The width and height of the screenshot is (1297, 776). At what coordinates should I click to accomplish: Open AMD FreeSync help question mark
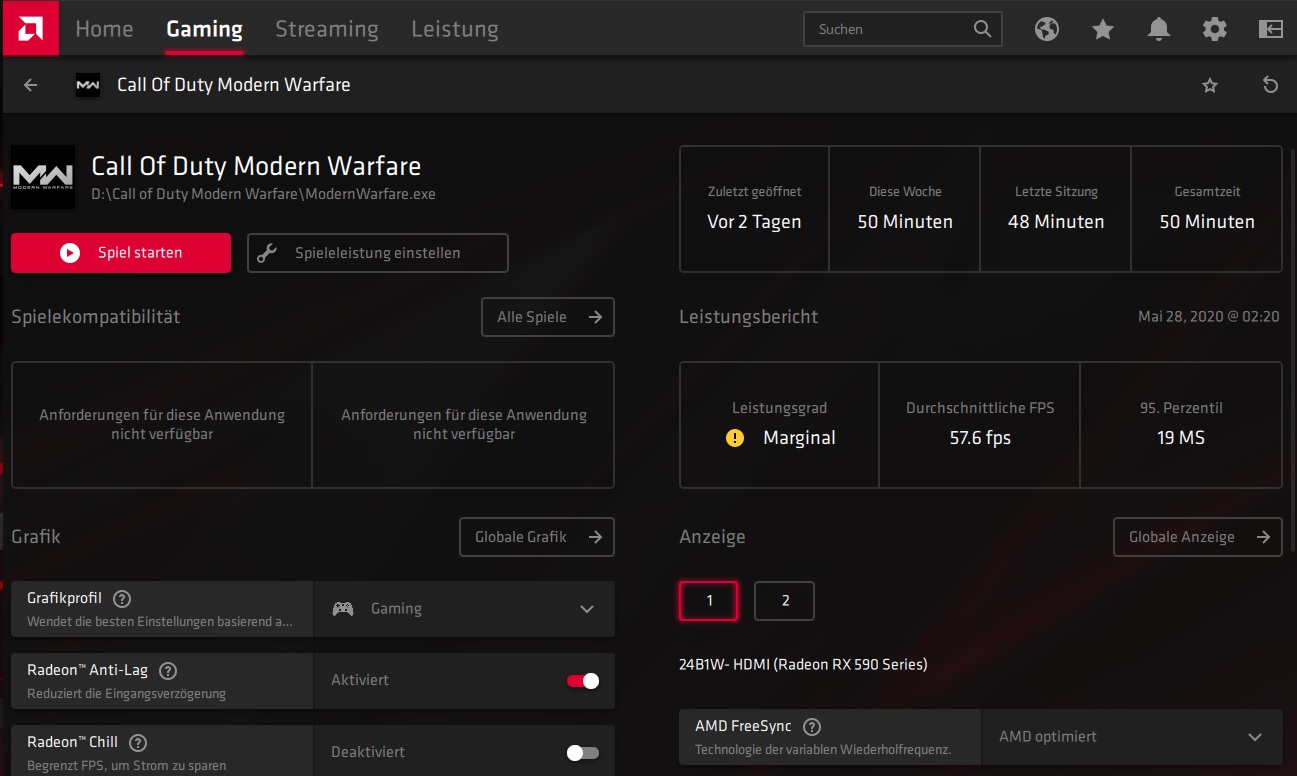click(812, 727)
